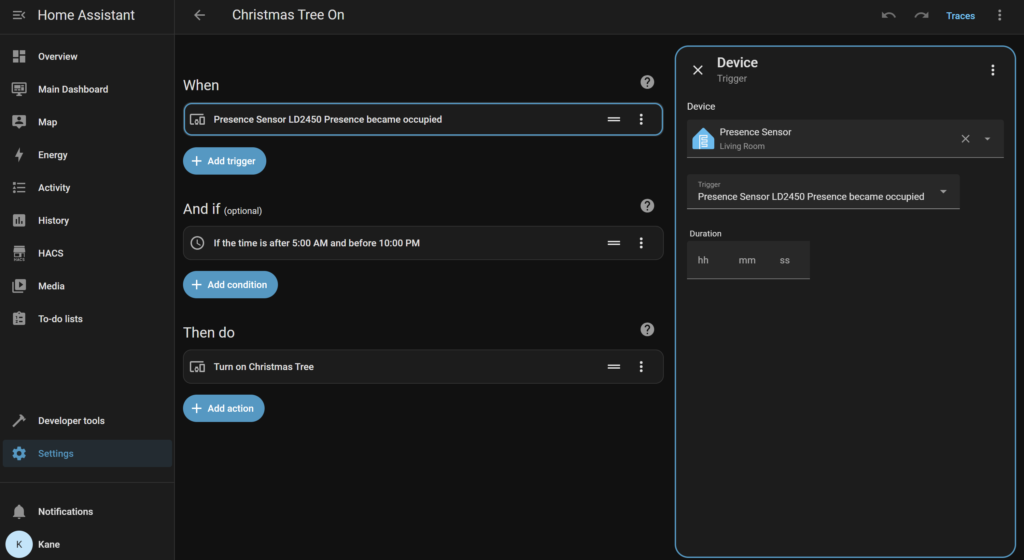Expand the Device picker dropdown arrow
1024x560 pixels.
[987, 139]
